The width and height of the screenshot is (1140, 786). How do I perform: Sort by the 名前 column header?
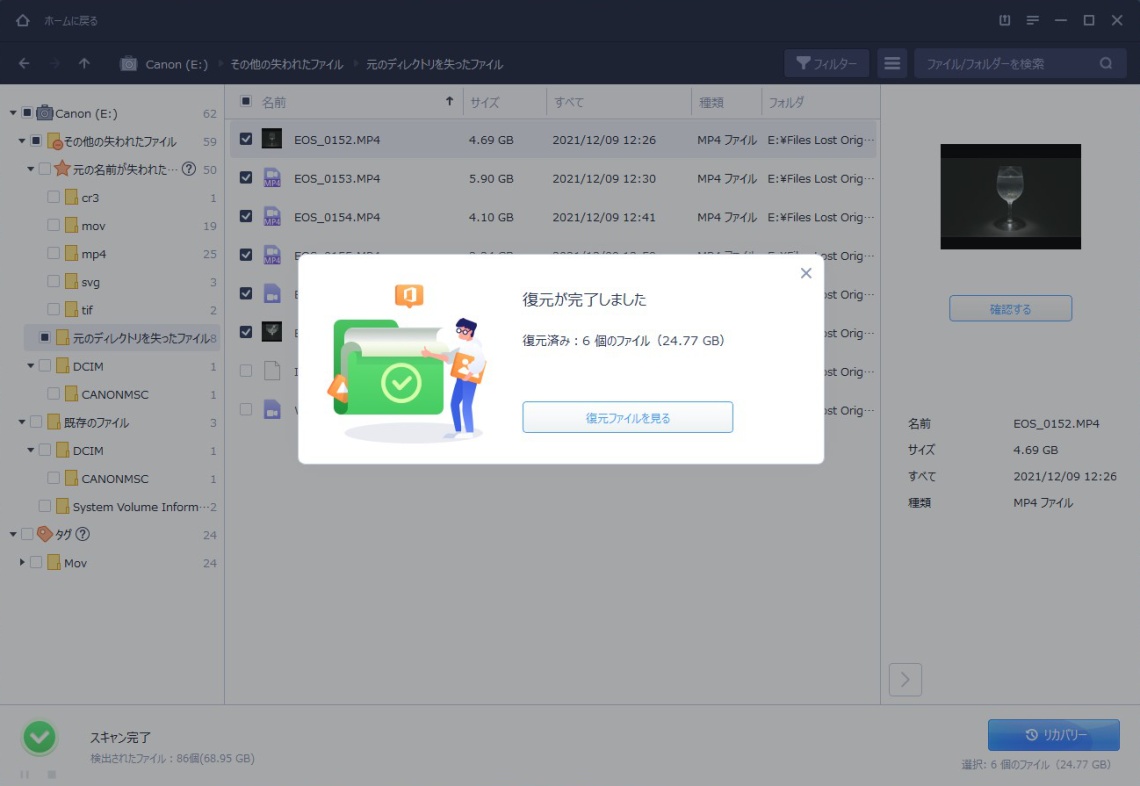(274, 103)
